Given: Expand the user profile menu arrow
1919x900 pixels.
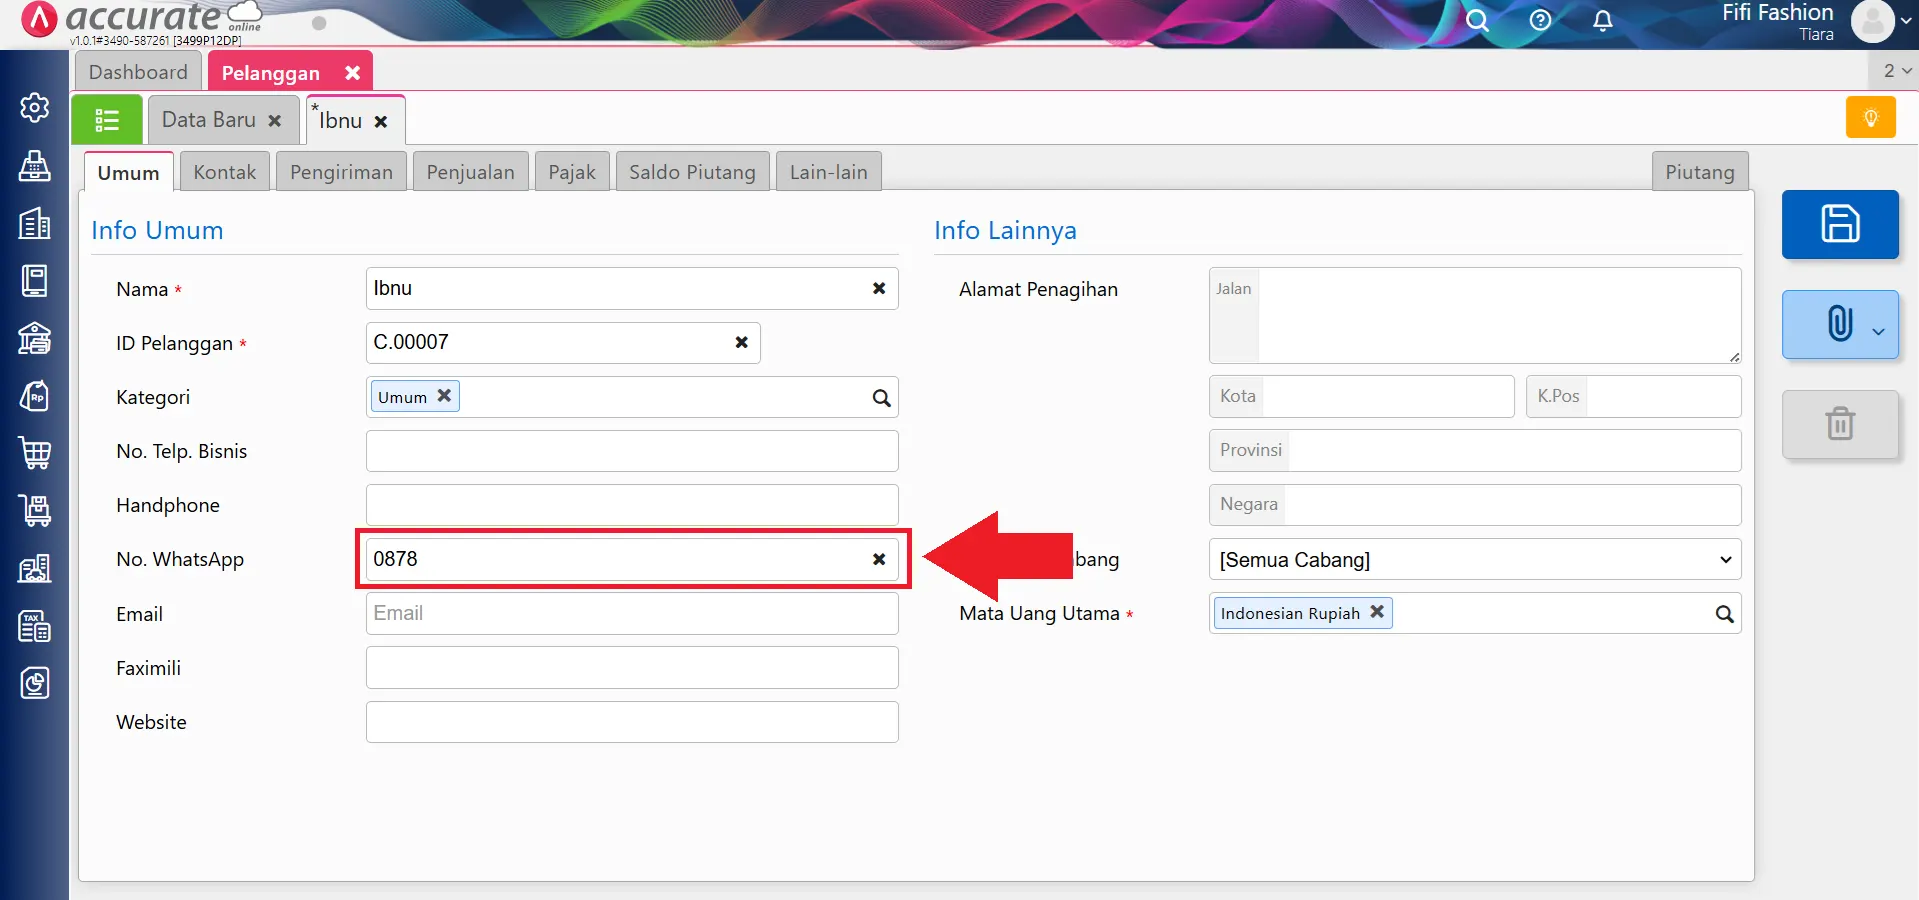Looking at the screenshot, I should pos(1905,21).
